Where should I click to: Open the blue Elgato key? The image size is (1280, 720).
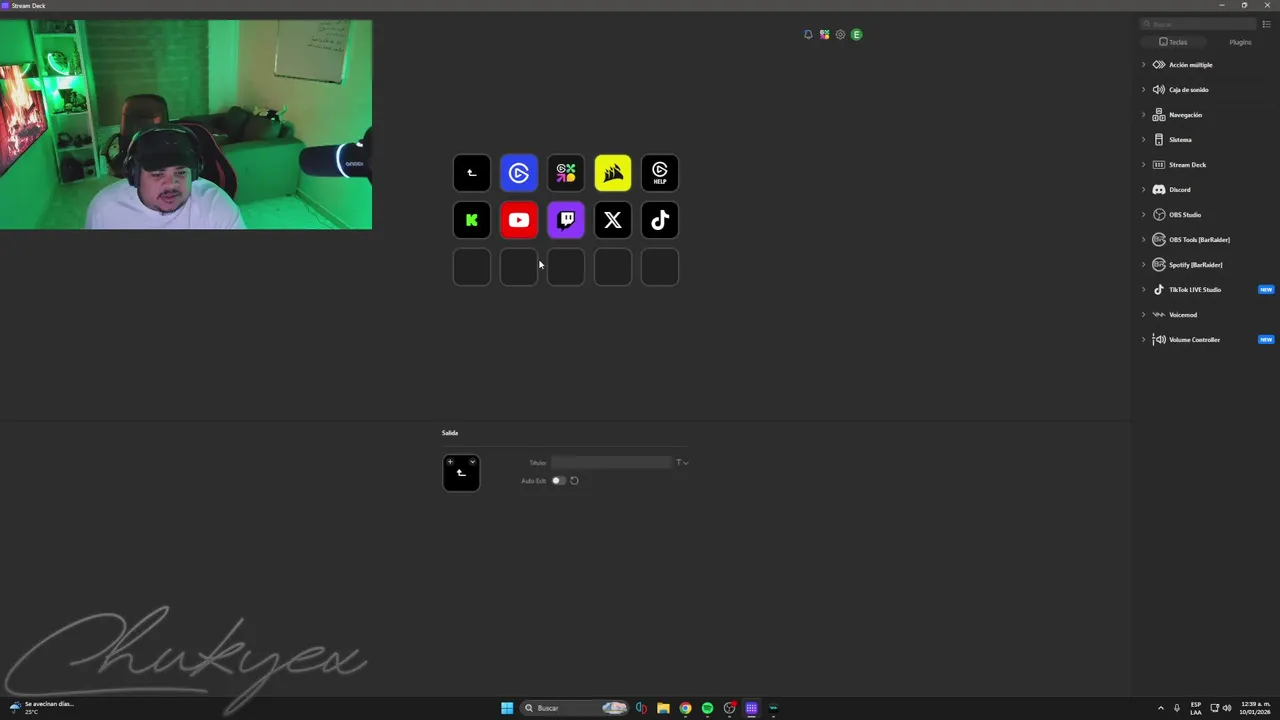[519, 173]
